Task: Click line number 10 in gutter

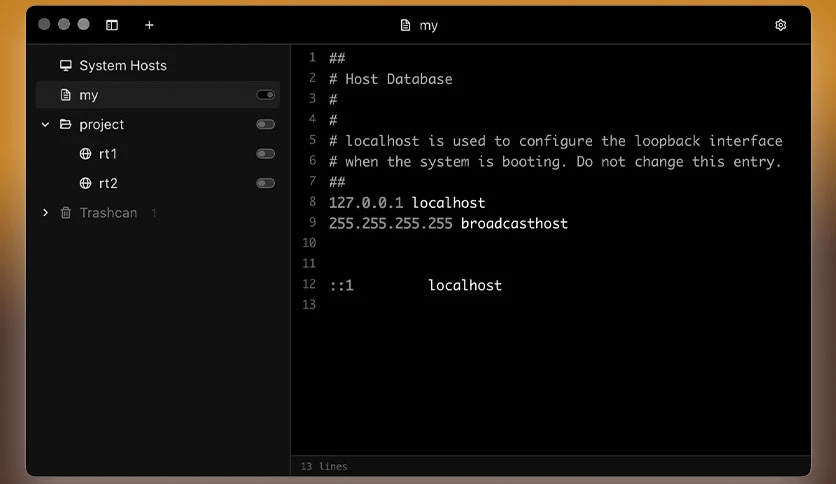Action: tap(309, 243)
